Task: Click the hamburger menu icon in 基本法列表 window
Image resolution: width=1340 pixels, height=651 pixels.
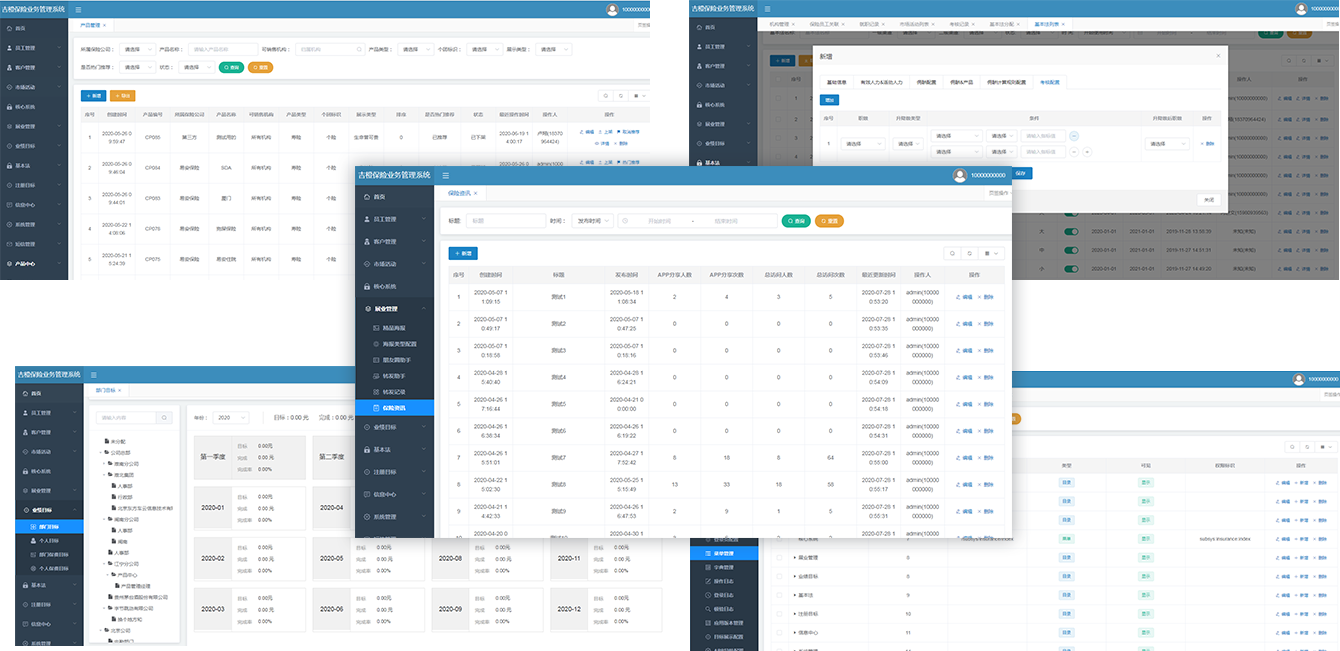Action: click(x=770, y=9)
